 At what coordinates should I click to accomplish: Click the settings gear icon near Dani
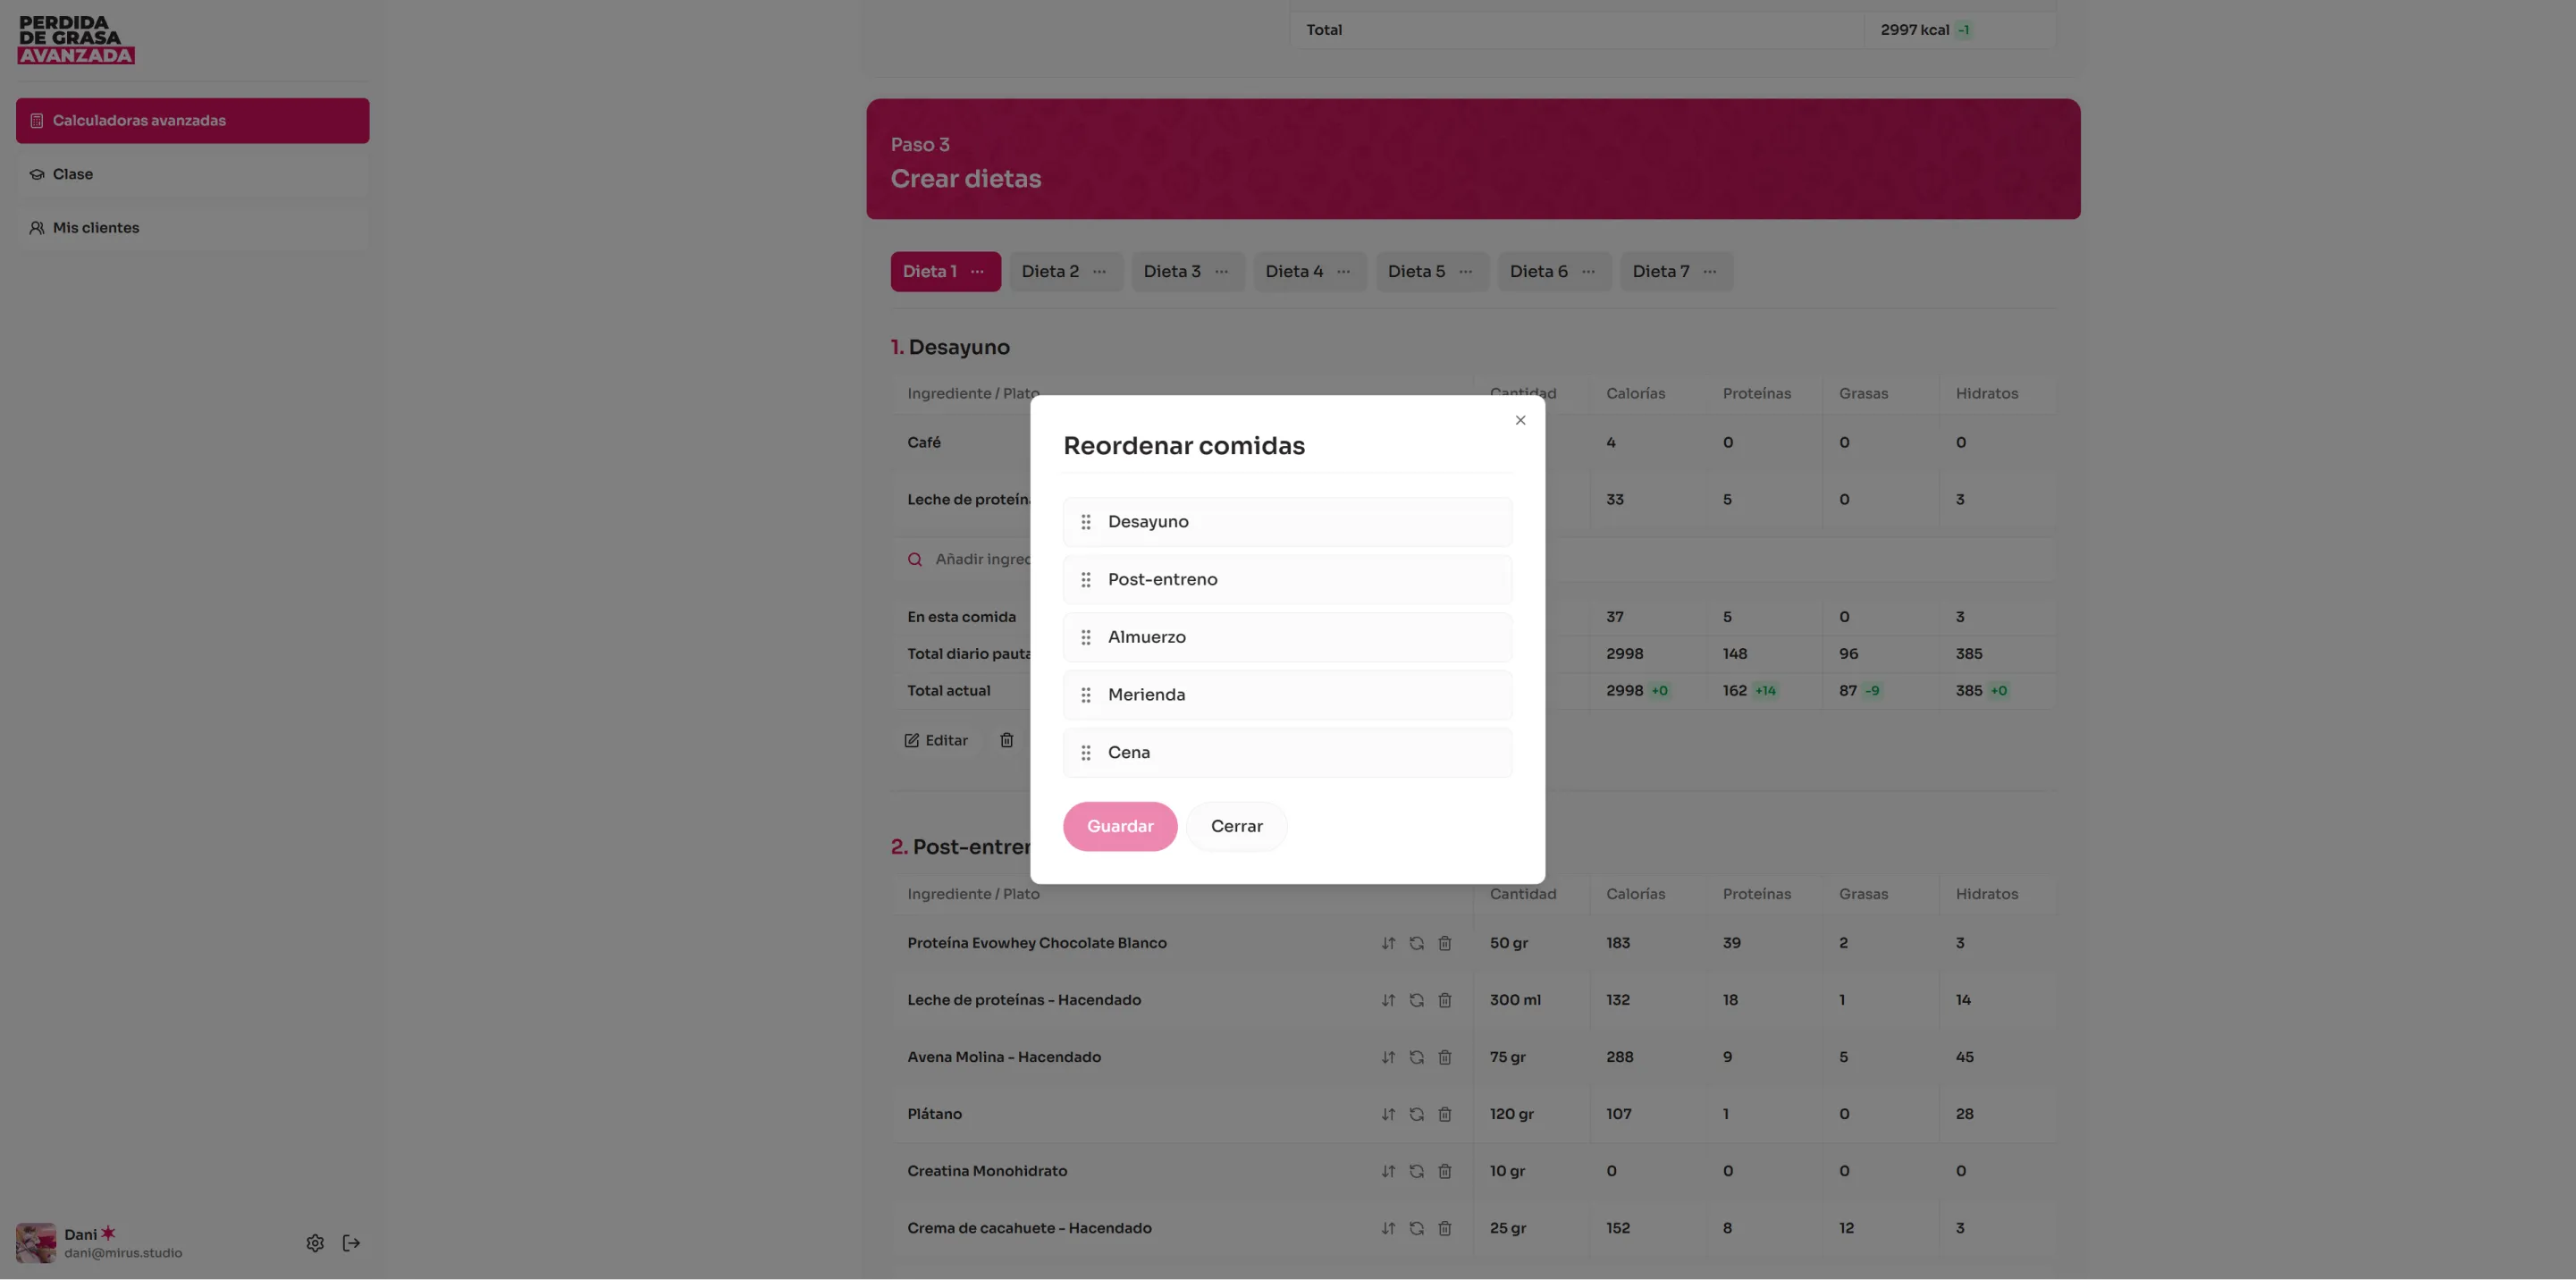click(315, 1243)
